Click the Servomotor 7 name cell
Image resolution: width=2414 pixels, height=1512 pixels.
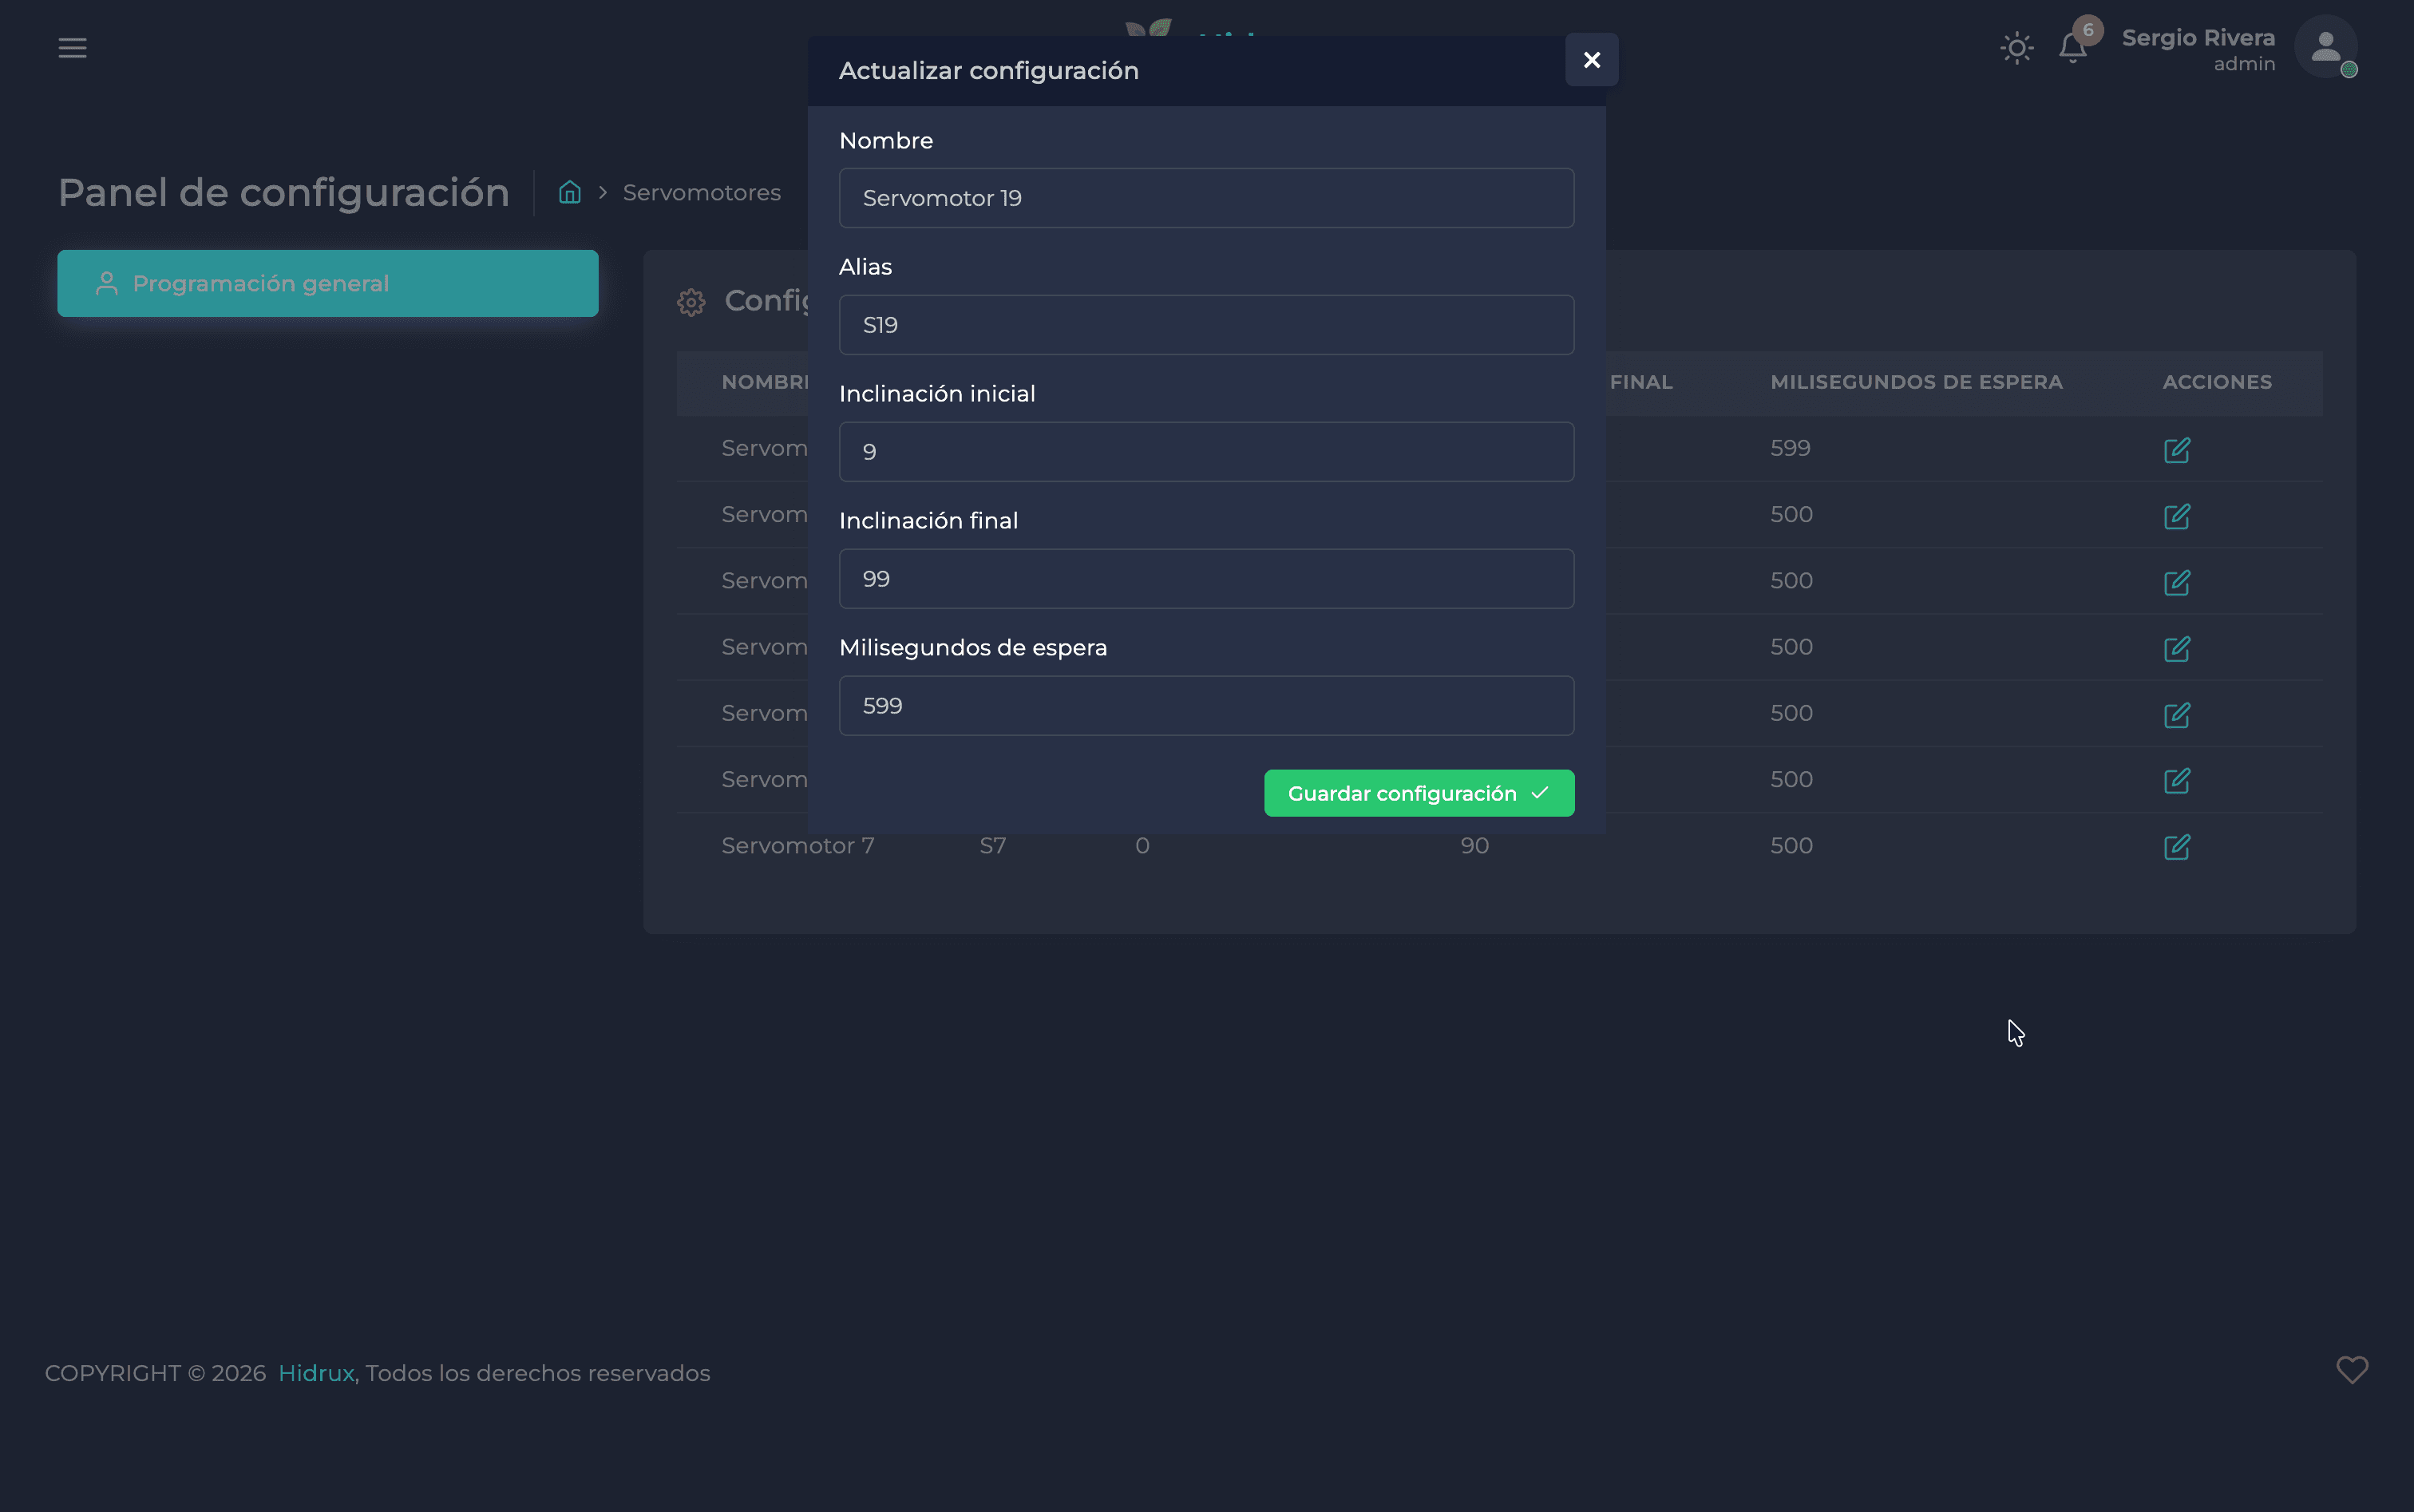tap(797, 846)
